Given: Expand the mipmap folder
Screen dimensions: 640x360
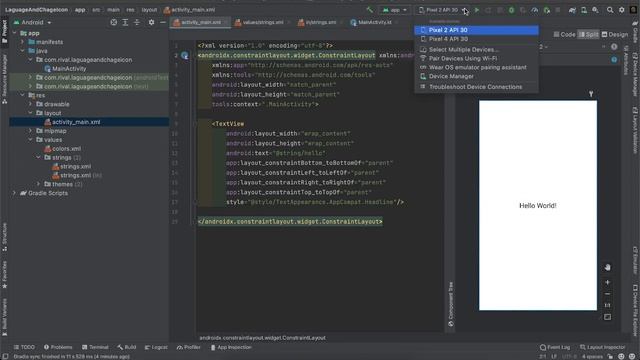Looking at the screenshot, I should coord(30,131).
